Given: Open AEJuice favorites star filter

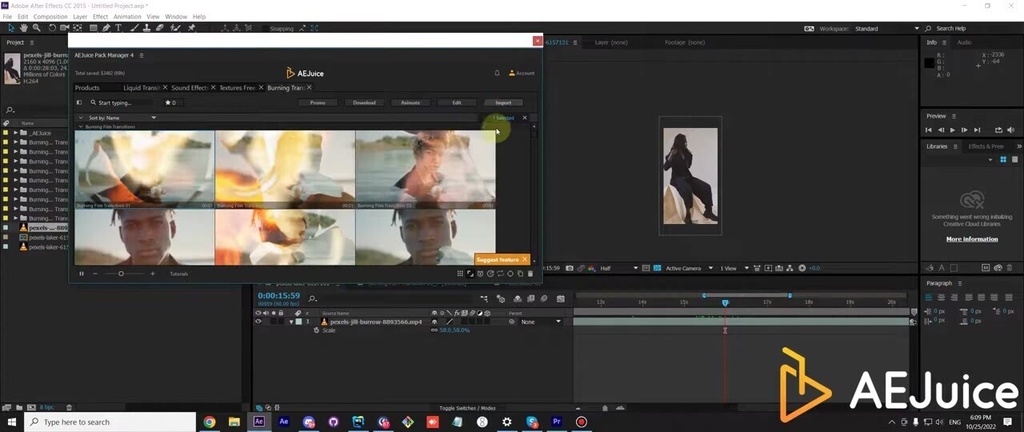Looking at the screenshot, I should [170, 102].
